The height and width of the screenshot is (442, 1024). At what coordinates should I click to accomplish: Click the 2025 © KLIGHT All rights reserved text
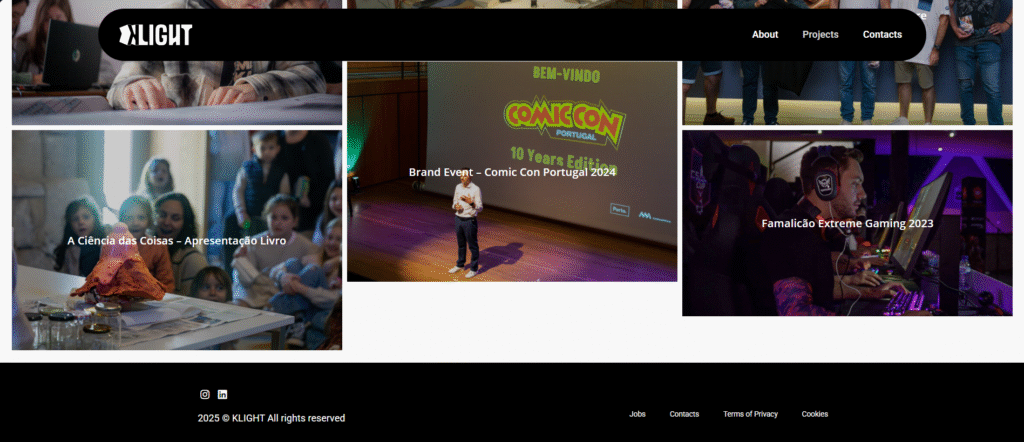click(x=271, y=418)
